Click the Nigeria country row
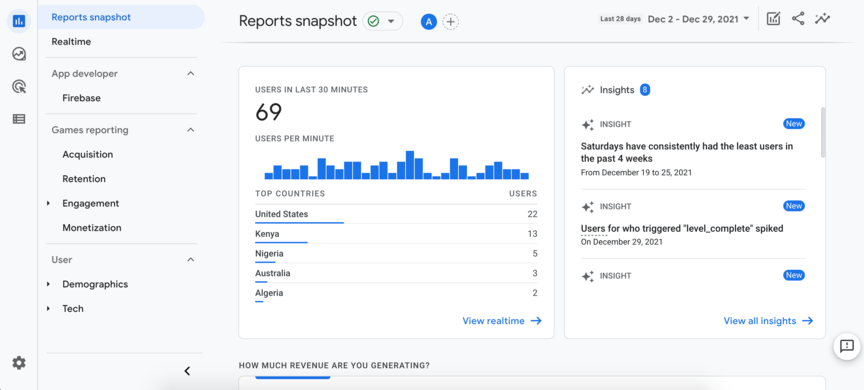 (396, 254)
